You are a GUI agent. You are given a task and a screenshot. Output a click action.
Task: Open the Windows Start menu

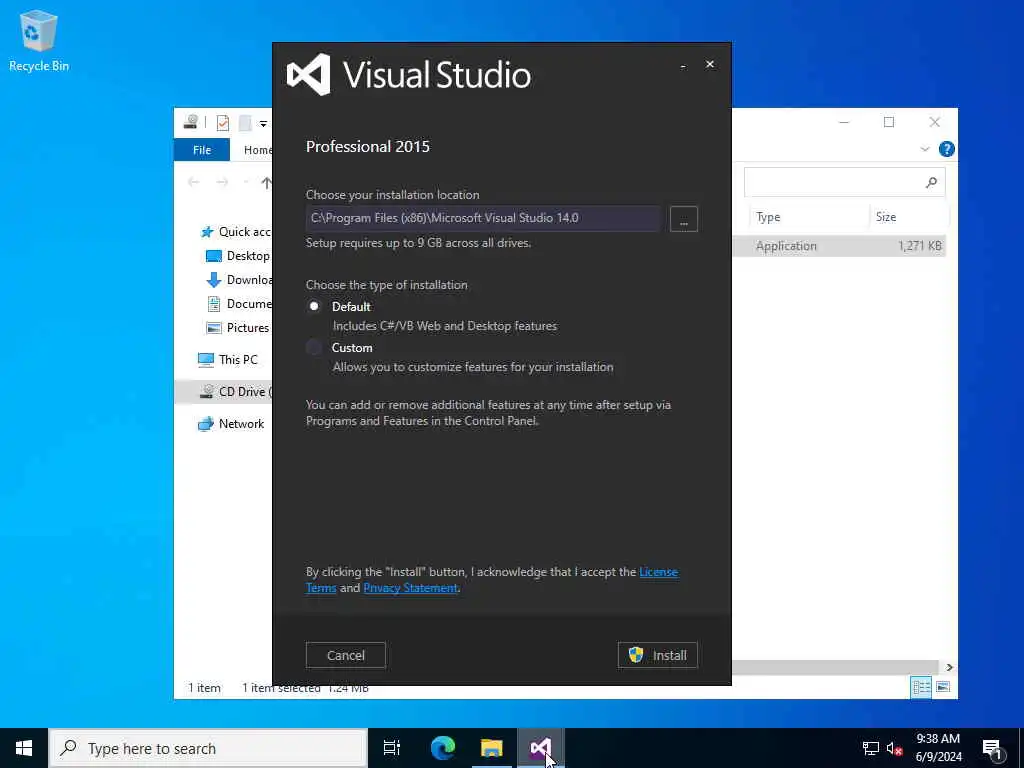pyautogui.click(x=24, y=748)
